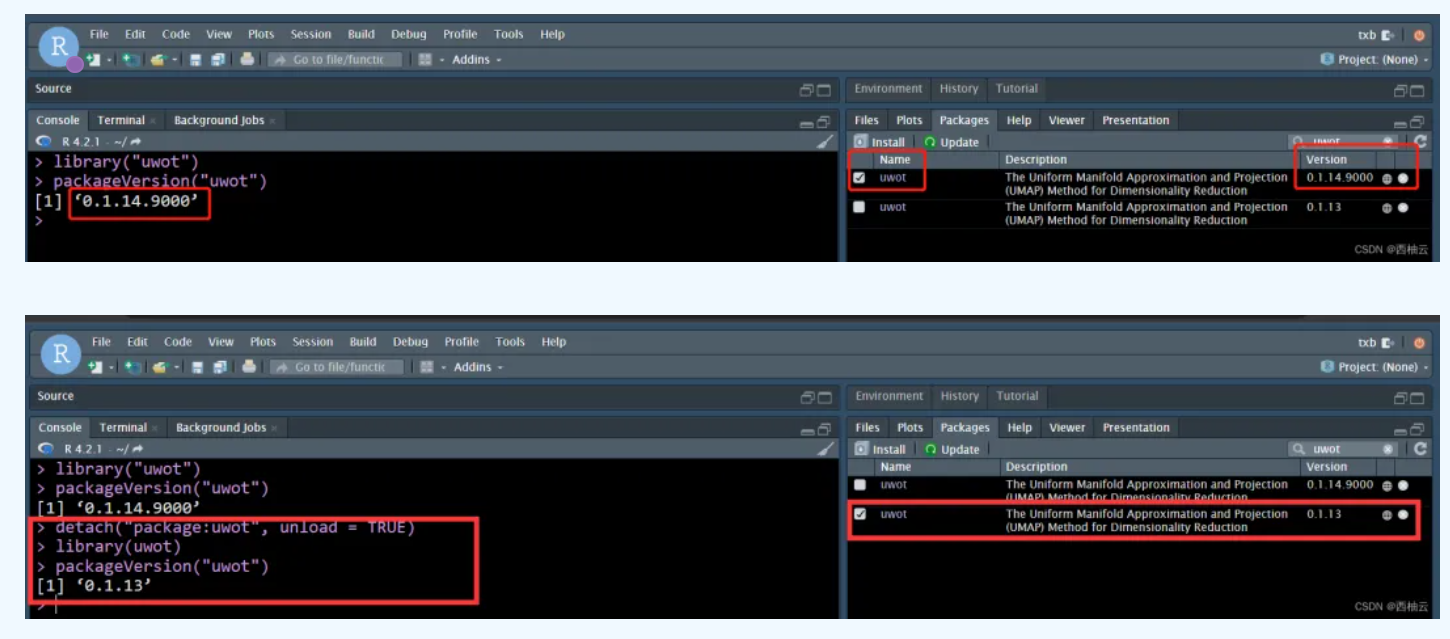Click Print icon in bottom RStudio toolbar
Image resolution: width=1450 pixels, height=639 pixels.
click(248, 366)
